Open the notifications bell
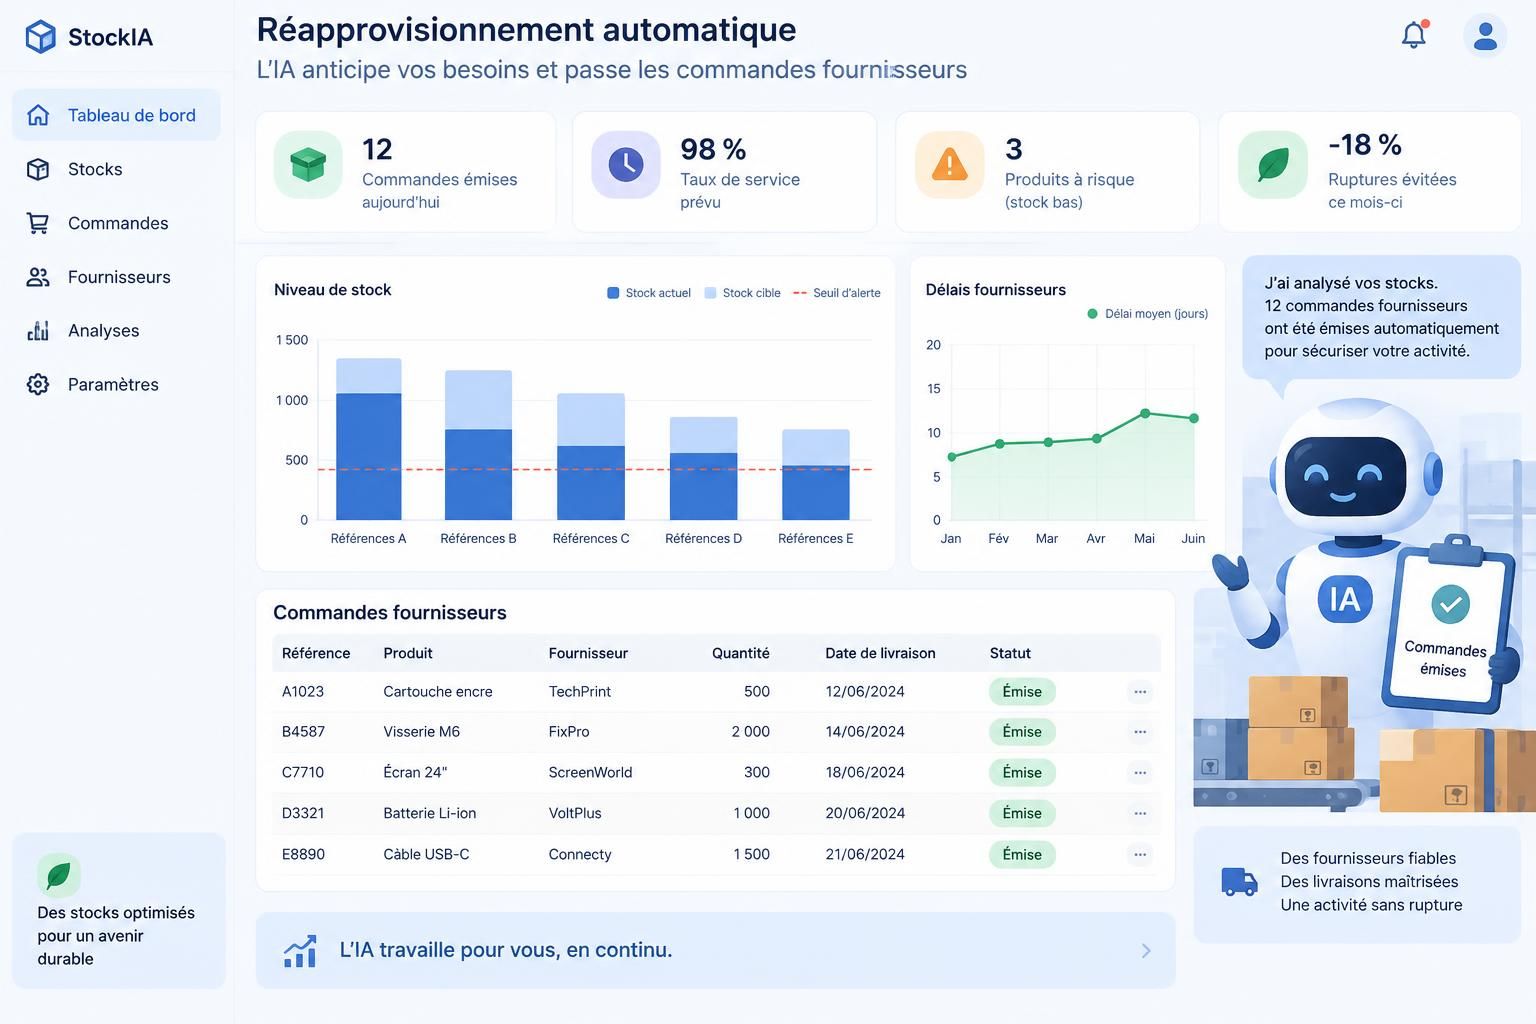Image resolution: width=1536 pixels, height=1024 pixels. click(1414, 35)
